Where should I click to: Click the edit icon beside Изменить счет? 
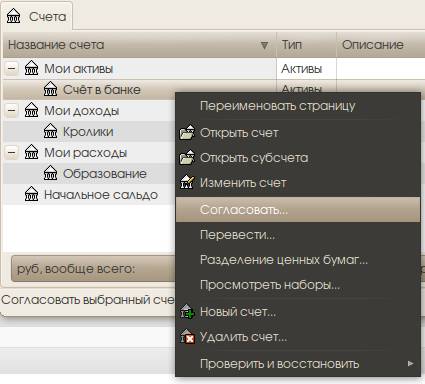tap(187, 182)
